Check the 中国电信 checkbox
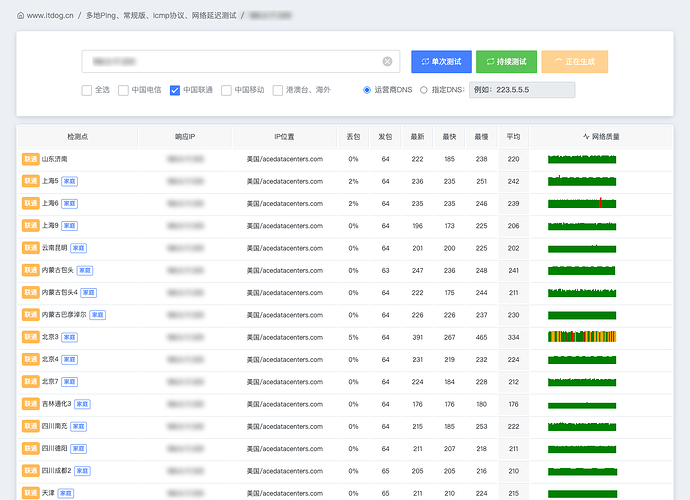Image resolution: width=690 pixels, height=500 pixels. (x=124, y=90)
